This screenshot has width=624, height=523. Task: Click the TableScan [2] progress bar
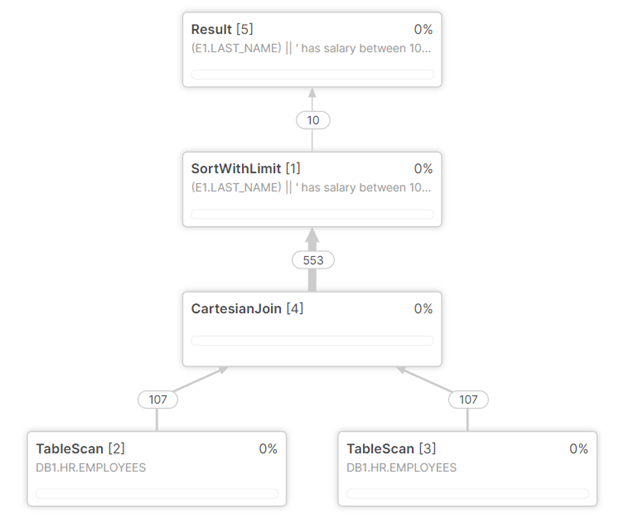coord(157,494)
